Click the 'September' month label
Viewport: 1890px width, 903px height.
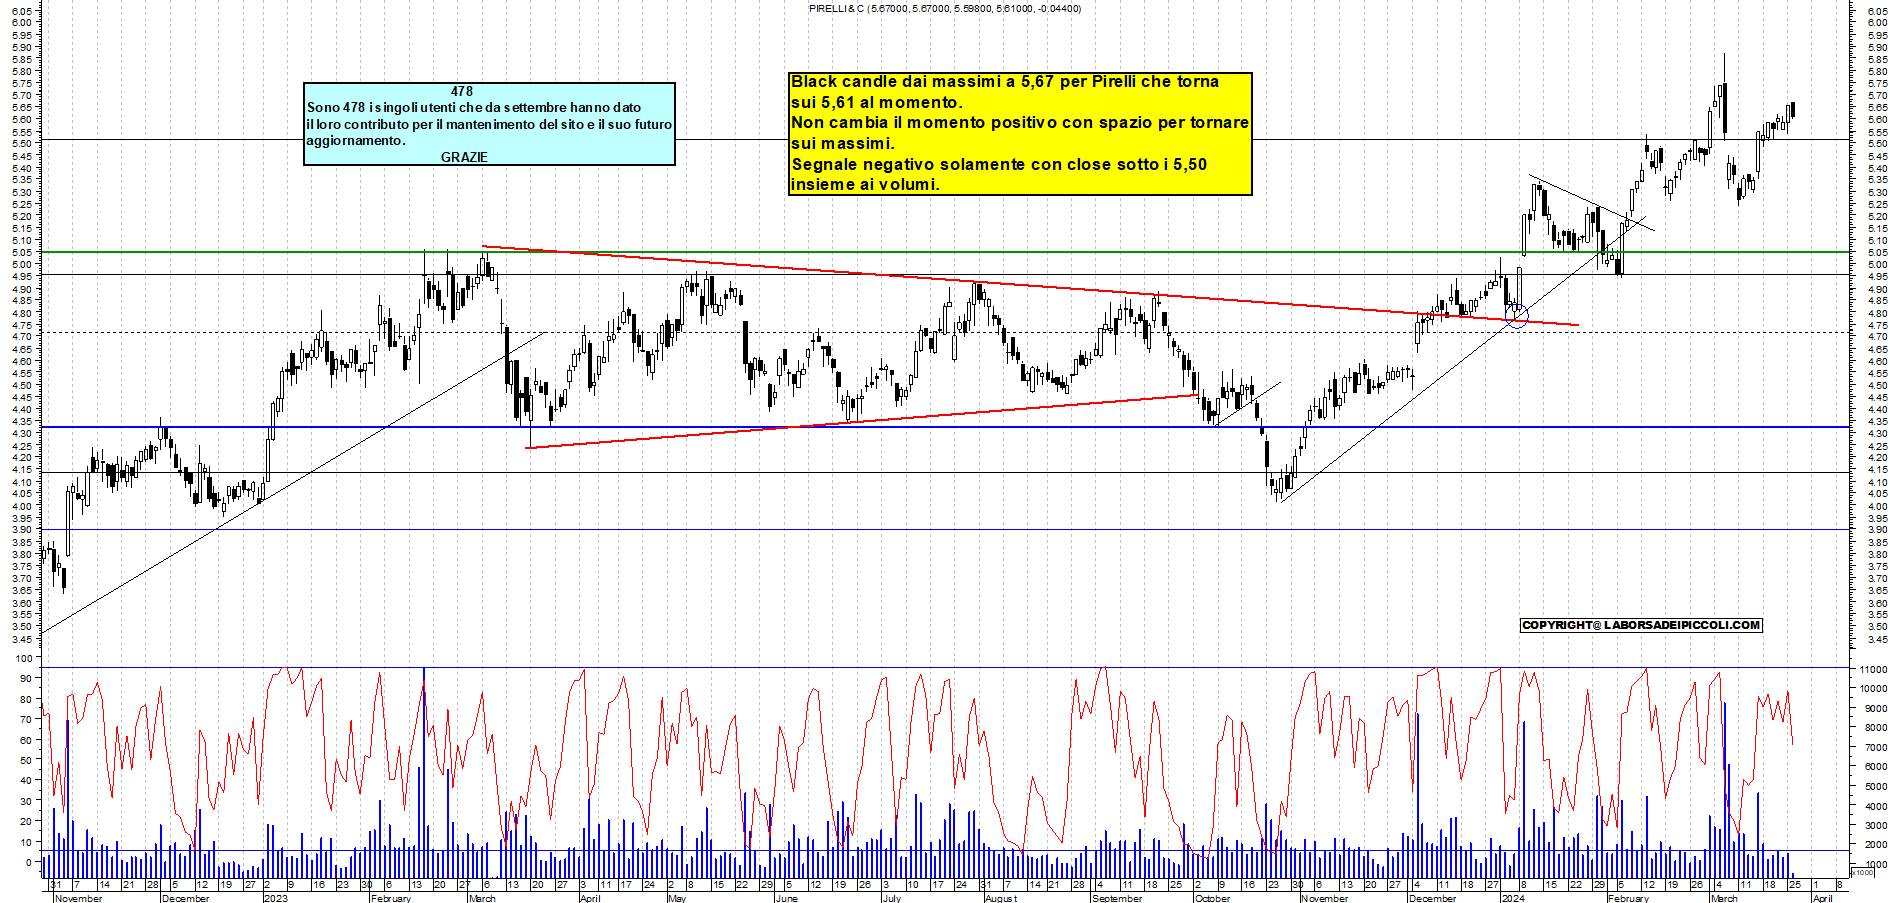pos(1117,898)
